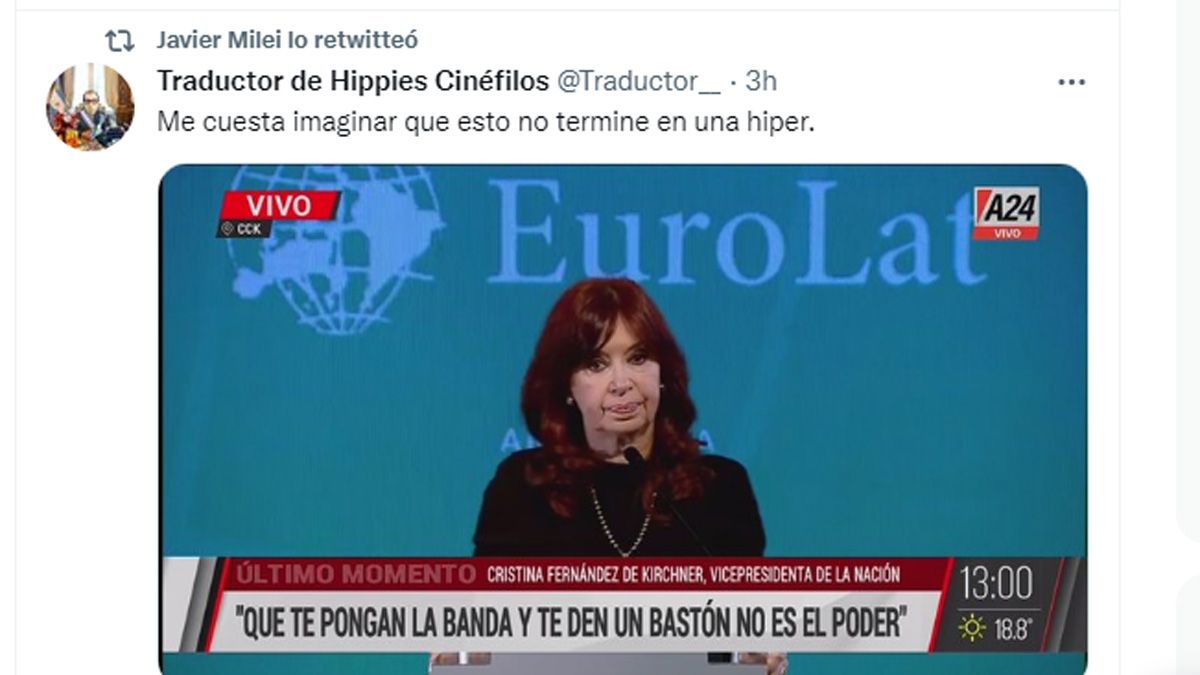The height and width of the screenshot is (675, 1200).
Task: Click the Traductor de Hippies Cinéfilos display name
Action: point(353,81)
